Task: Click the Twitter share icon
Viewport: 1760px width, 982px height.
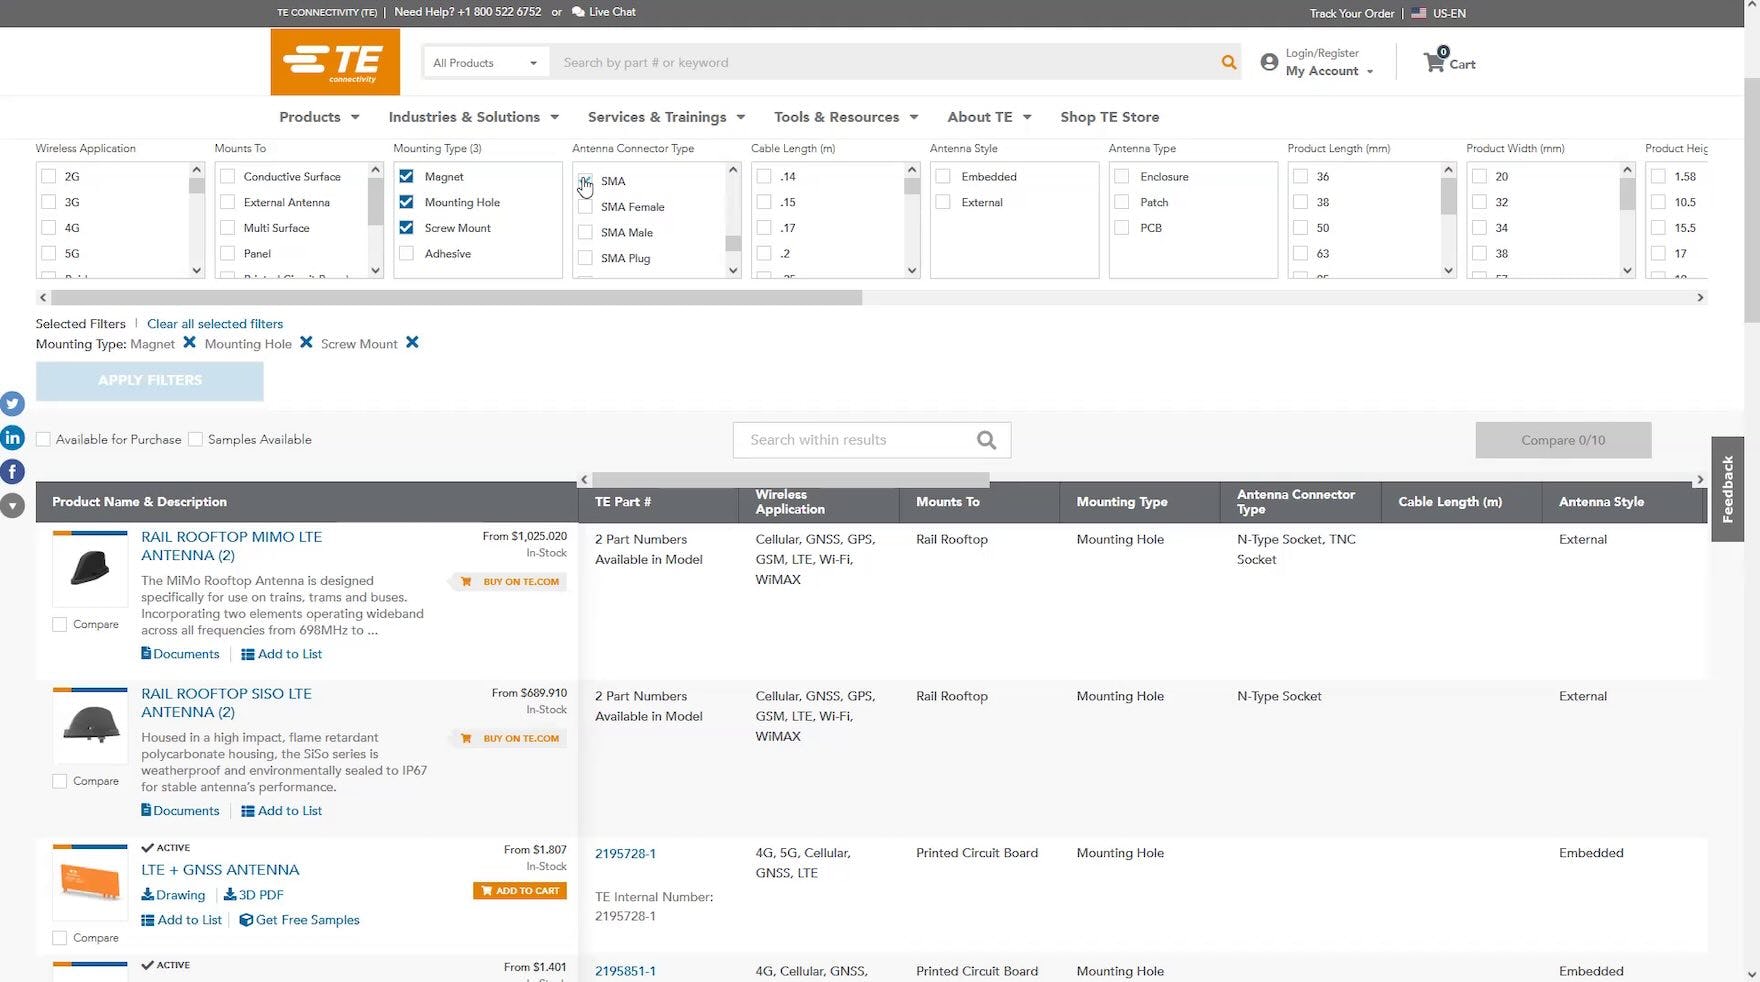Action: [12, 403]
